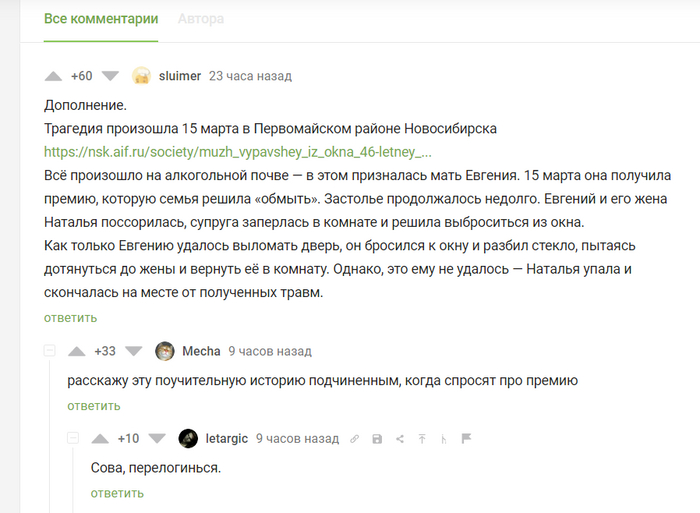This screenshot has width=700, height=513.
Task: Downvote the Mecha comment
Action: (x=134, y=351)
